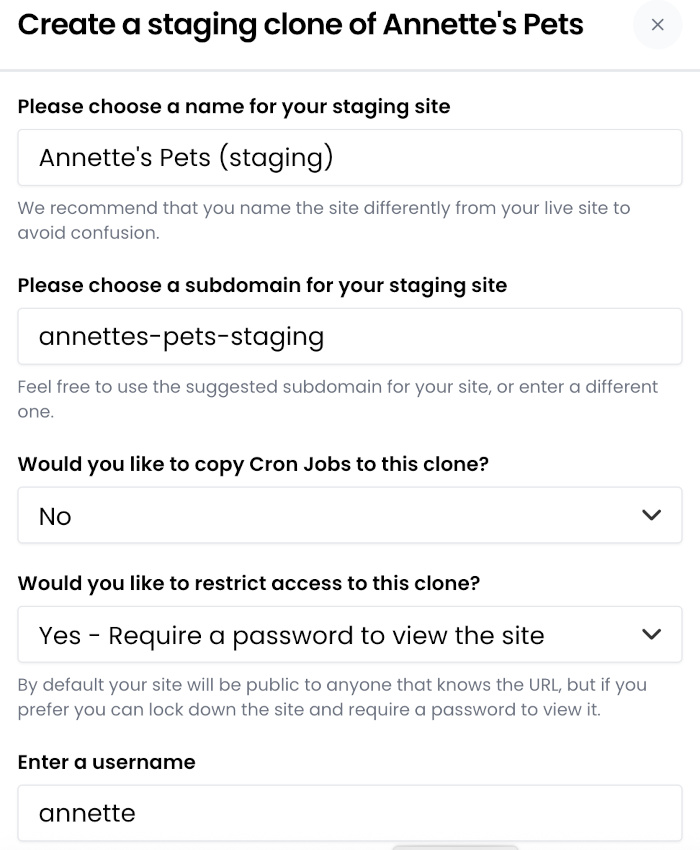Click the Yes - Require a password selection
This screenshot has width=700, height=850.
(x=290, y=634)
